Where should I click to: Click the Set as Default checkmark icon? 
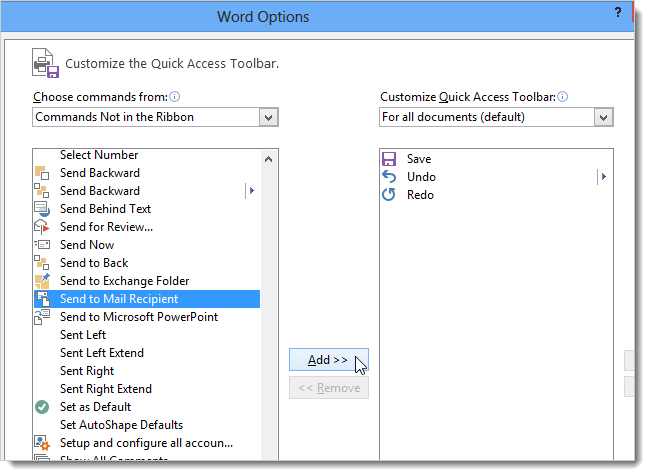[42, 407]
